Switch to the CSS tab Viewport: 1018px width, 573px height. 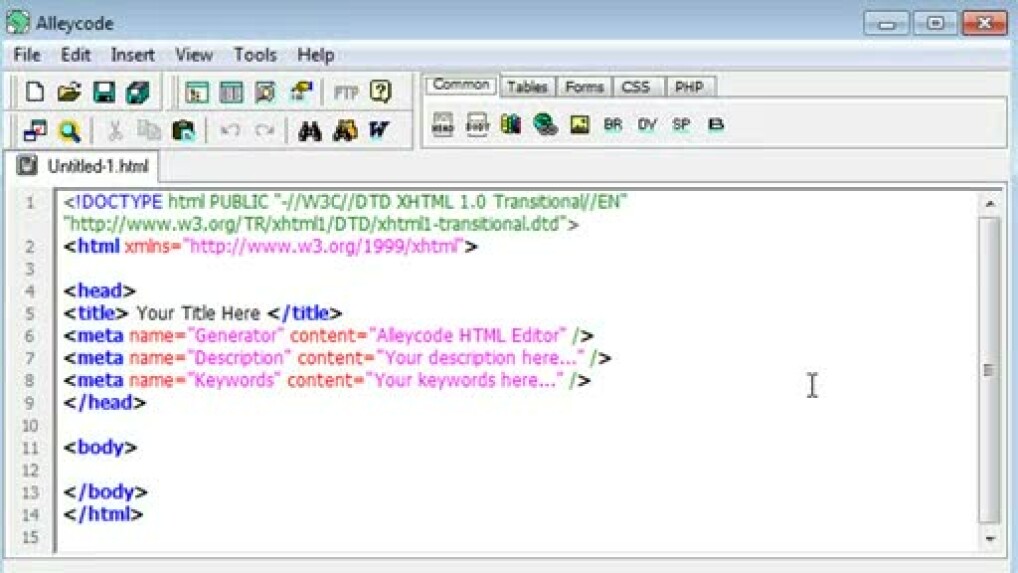pos(636,87)
